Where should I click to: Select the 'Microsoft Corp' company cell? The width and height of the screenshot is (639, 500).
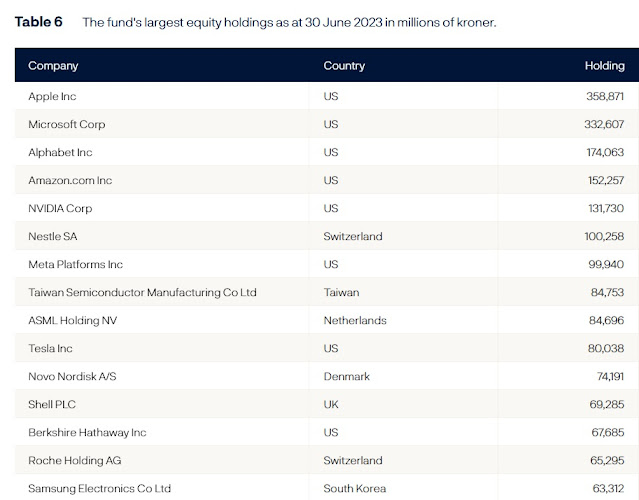(66, 124)
